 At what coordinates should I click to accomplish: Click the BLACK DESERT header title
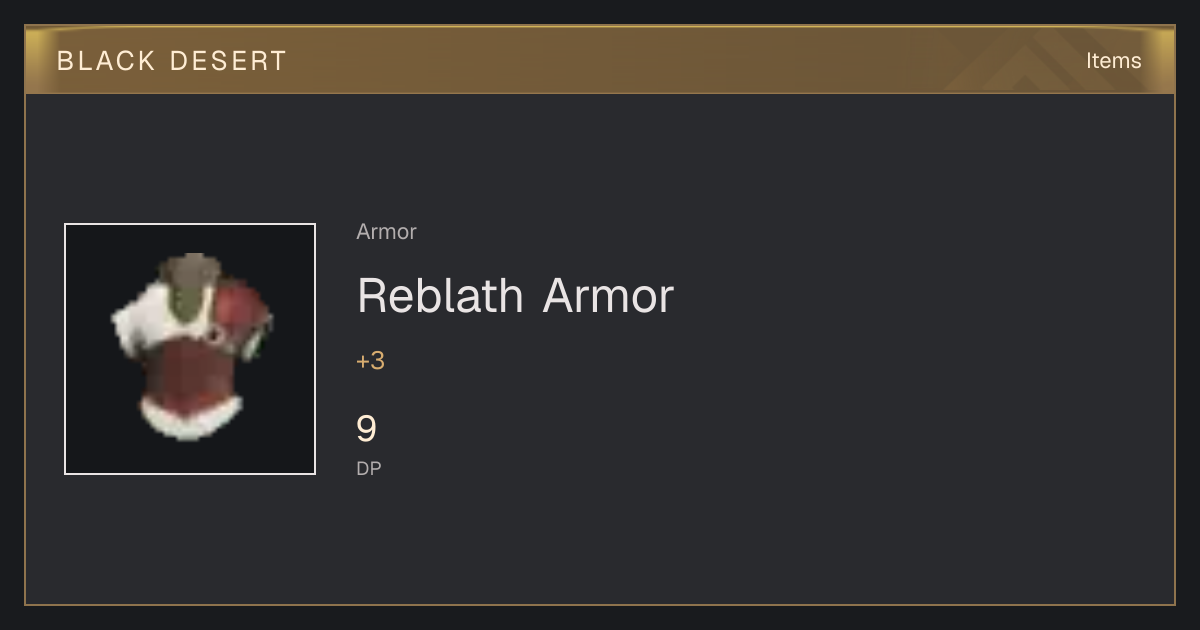click(172, 61)
